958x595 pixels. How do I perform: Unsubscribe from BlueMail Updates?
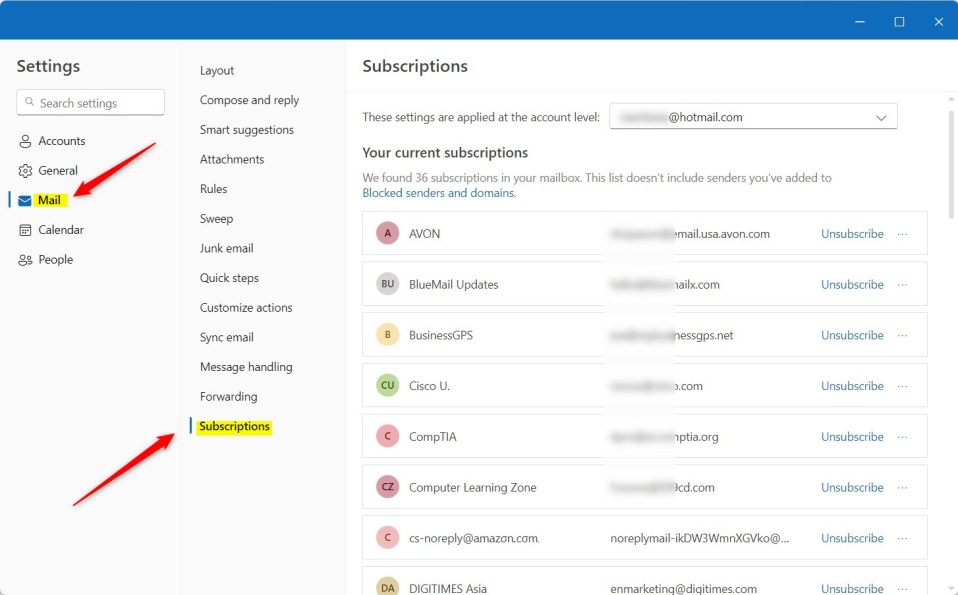(852, 285)
